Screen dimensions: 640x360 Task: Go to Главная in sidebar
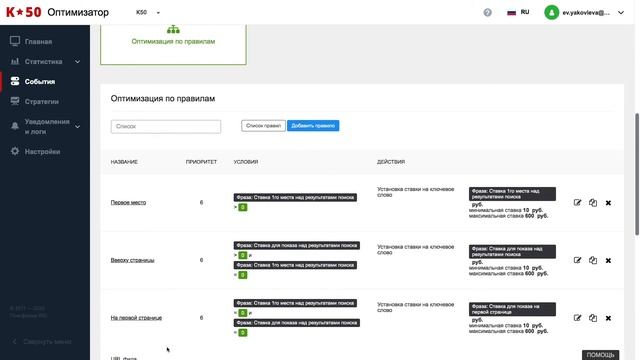click(38, 42)
